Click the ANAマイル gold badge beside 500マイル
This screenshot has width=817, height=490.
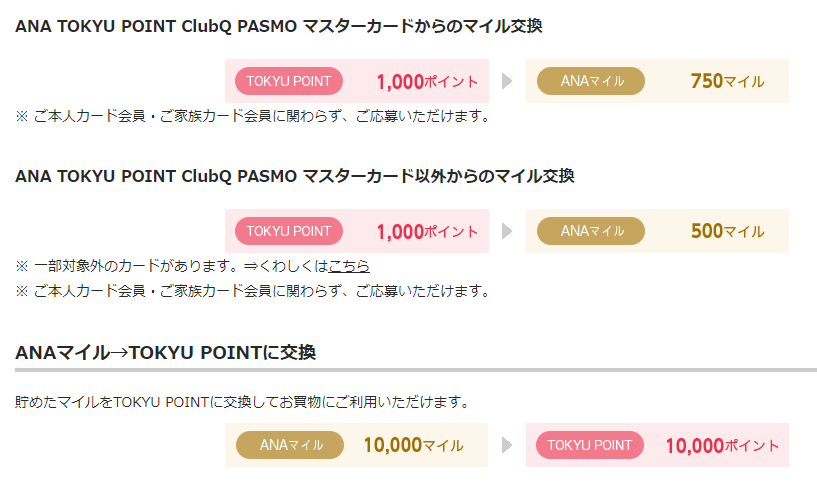[591, 231]
